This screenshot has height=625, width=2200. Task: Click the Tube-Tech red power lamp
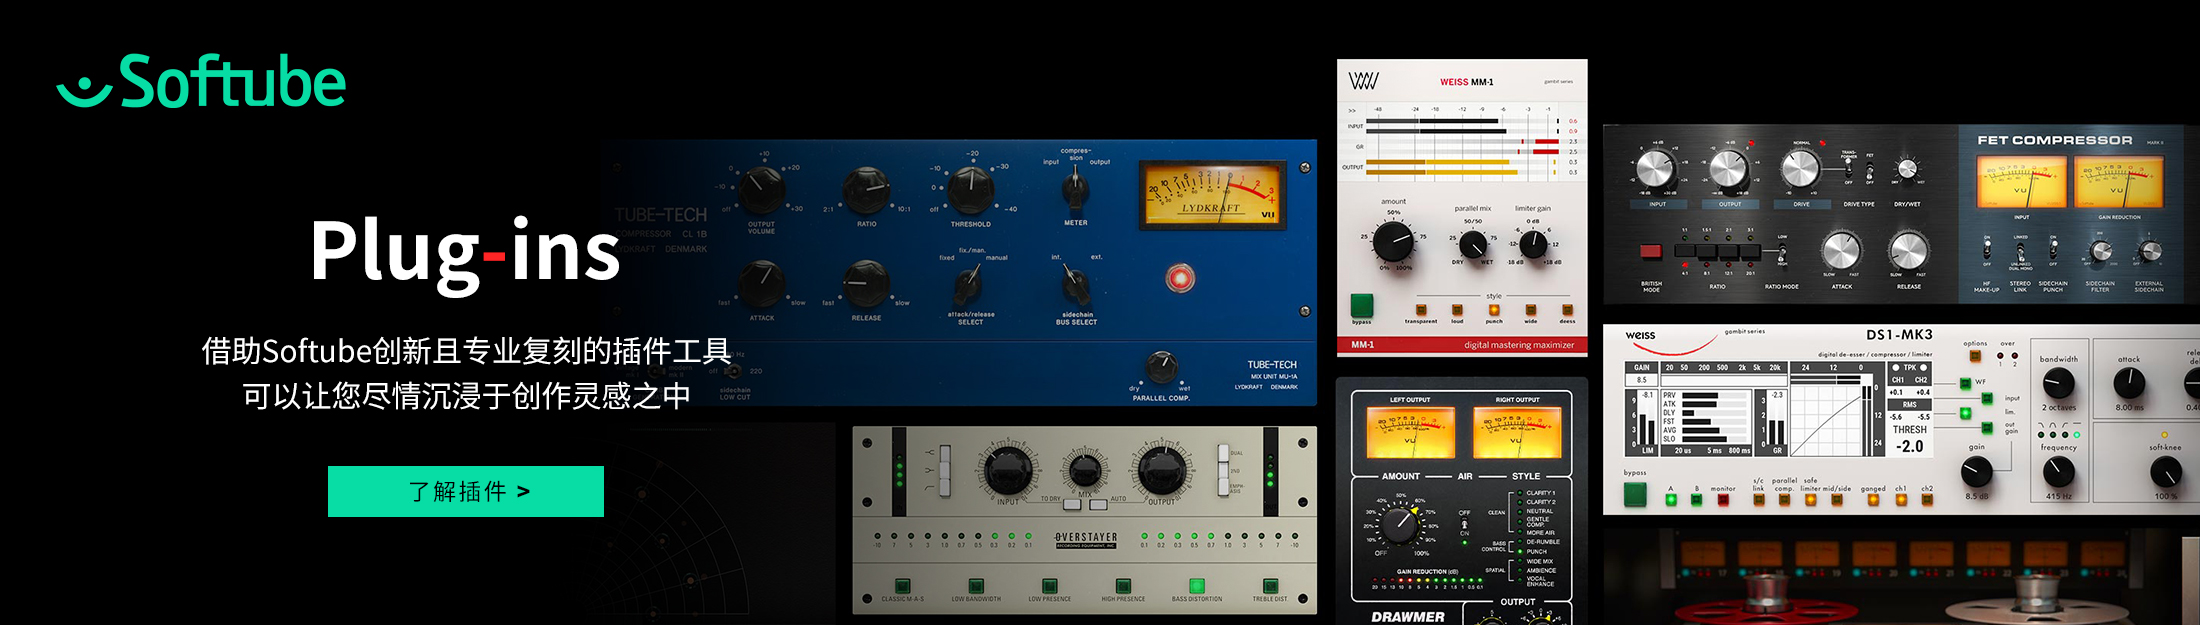tap(1180, 278)
